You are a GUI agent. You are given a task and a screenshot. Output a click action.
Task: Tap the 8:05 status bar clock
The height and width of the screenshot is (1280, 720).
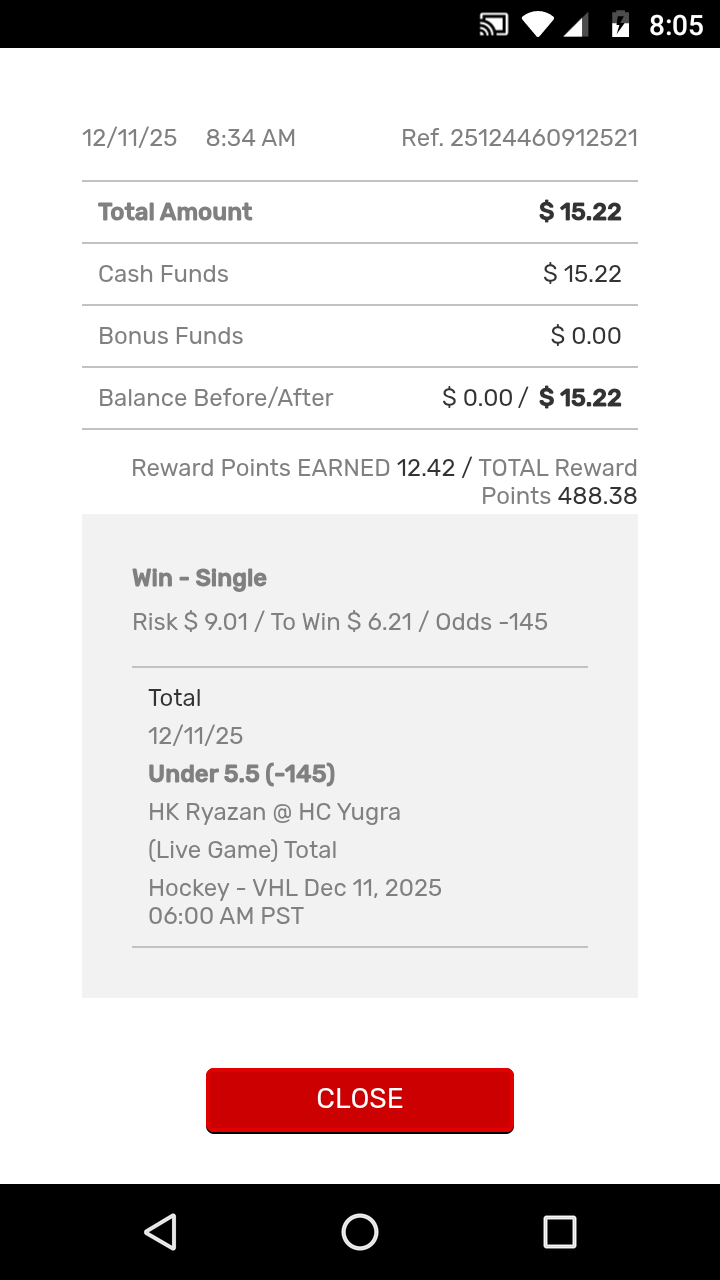(676, 25)
